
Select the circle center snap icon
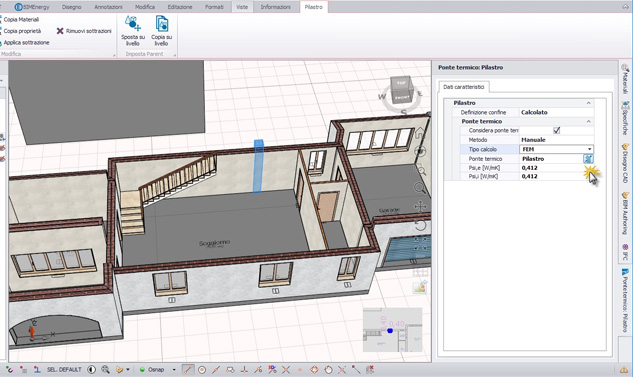[x=202, y=369]
